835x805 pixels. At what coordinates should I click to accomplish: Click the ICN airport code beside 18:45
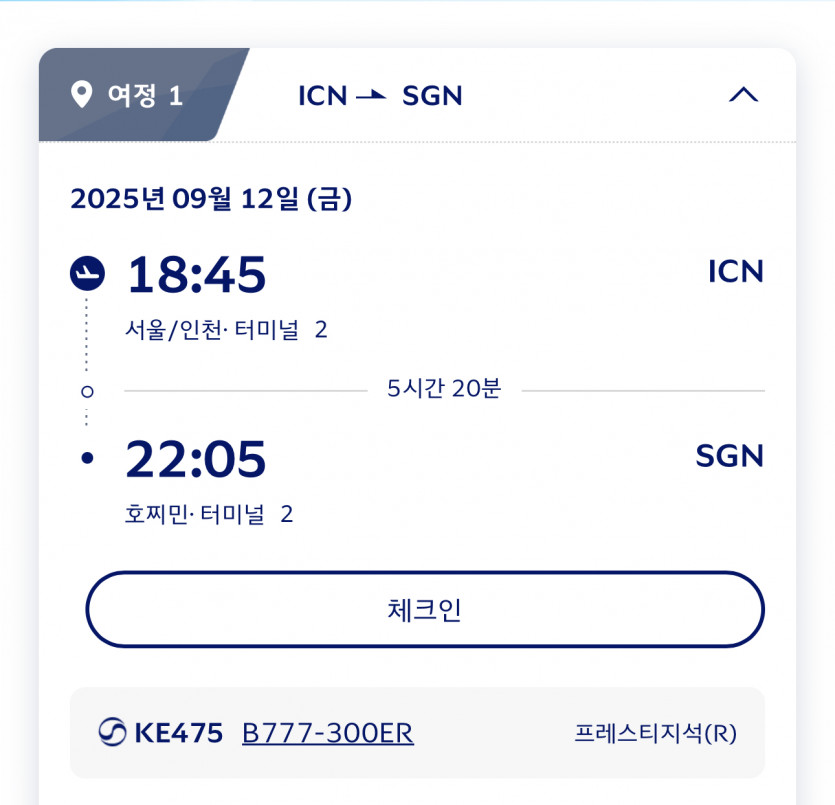tap(735, 272)
